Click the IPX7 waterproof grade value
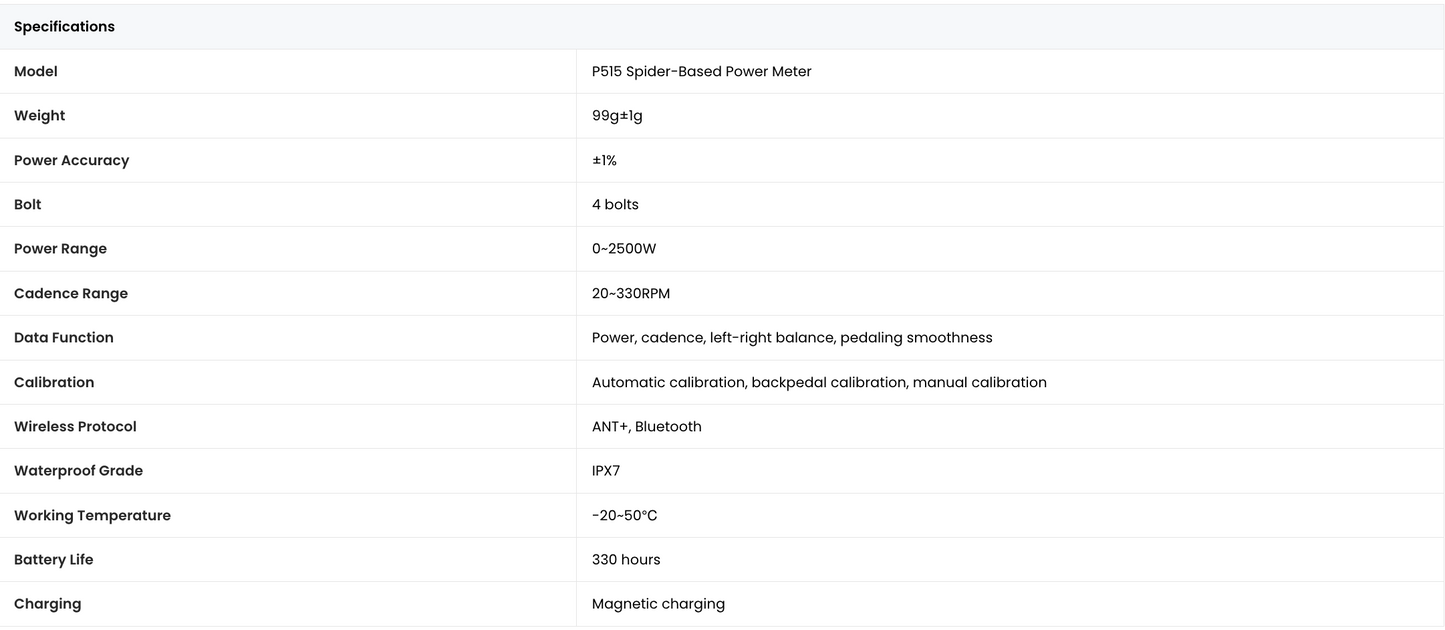Screen dimensions: 1445x630 point(606,471)
